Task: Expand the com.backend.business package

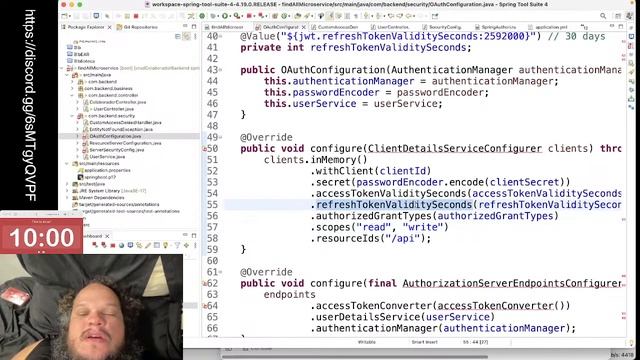Action: (x=73, y=89)
